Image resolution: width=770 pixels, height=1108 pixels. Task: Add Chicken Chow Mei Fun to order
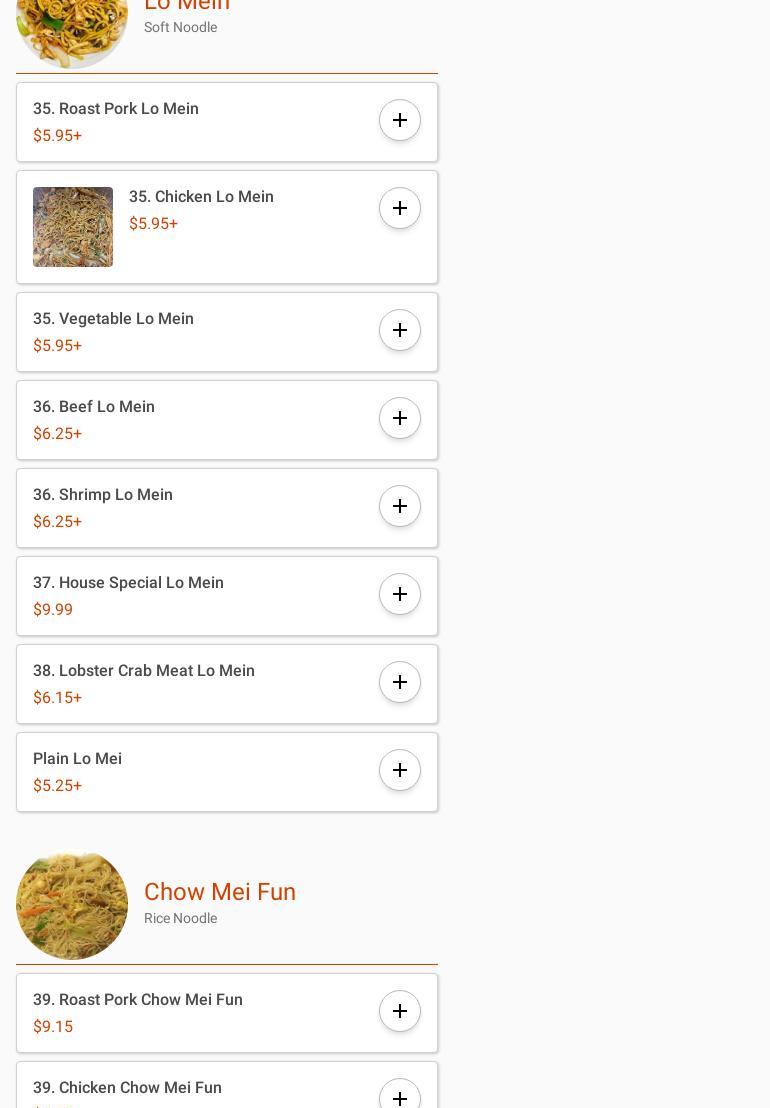[x=400, y=1096]
